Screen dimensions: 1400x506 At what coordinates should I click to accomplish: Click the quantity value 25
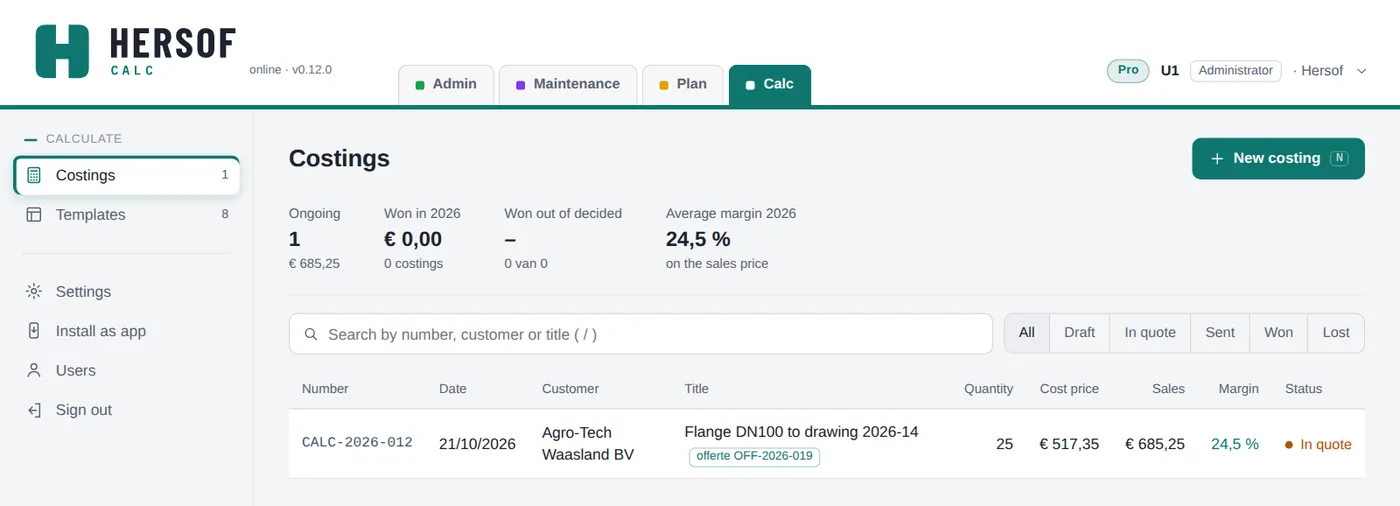[1004, 444]
